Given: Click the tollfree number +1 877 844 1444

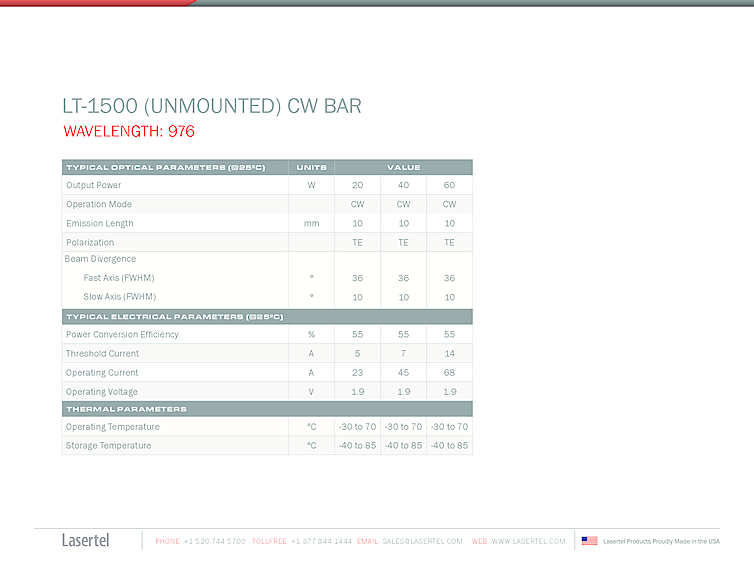Looking at the screenshot, I should tap(321, 541).
